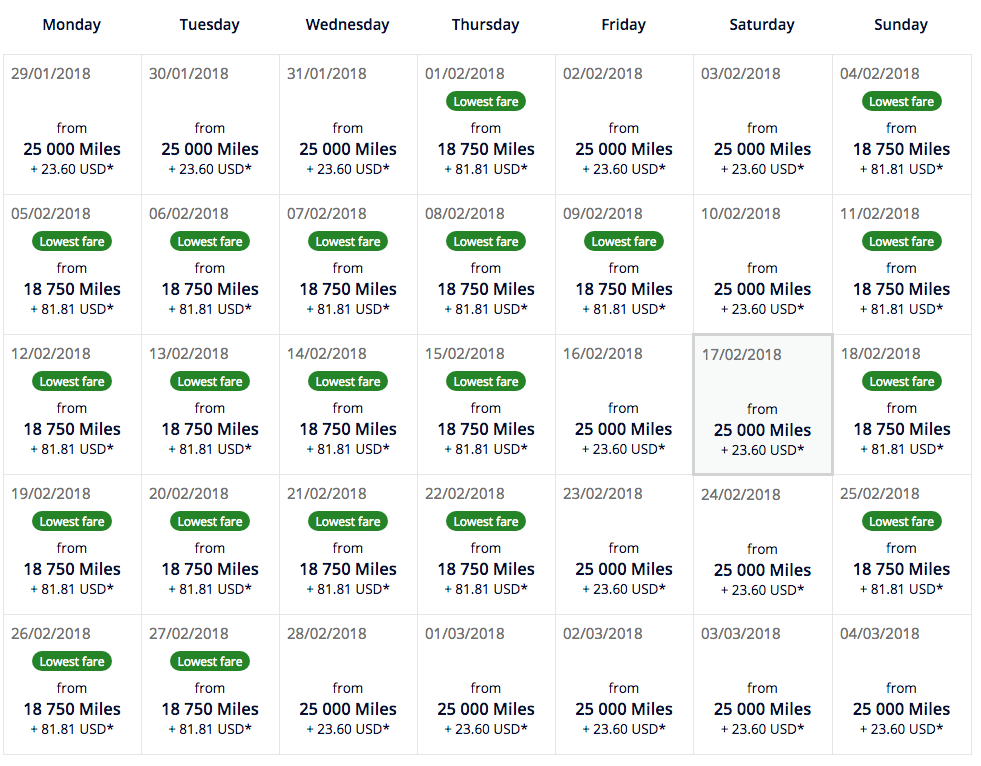Select the 18 750 Miles price on 13/02/2018
The height and width of the screenshot is (766, 981).
coord(210,429)
